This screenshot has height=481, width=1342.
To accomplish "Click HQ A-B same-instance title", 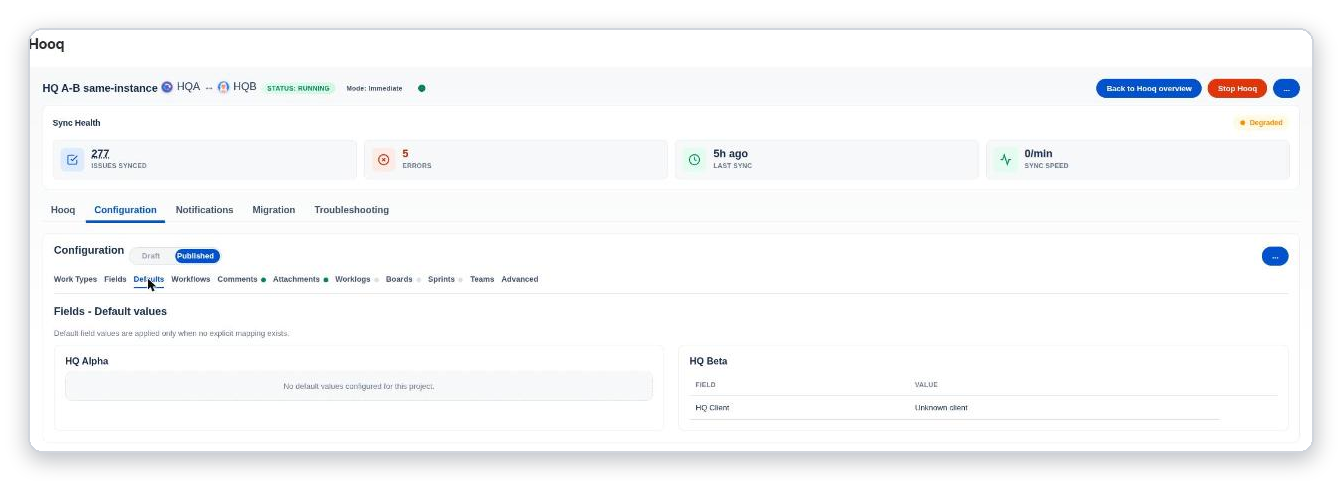I will coord(100,88).
